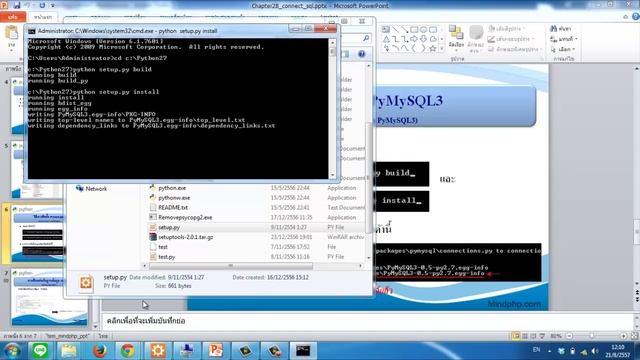Select the Down Arrow shape
The image size is (640, 360).
pyautogui.click(x=423, y=39)
